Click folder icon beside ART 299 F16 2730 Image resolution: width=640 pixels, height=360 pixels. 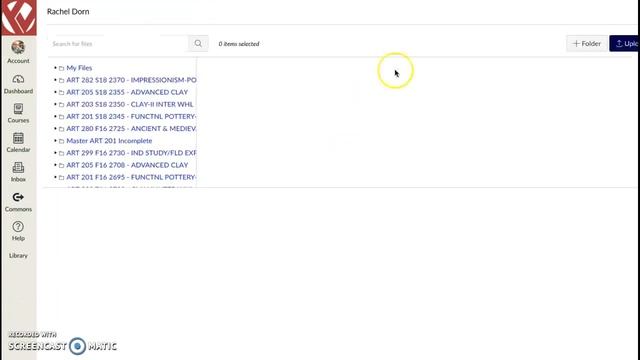(x=62, y=153)
